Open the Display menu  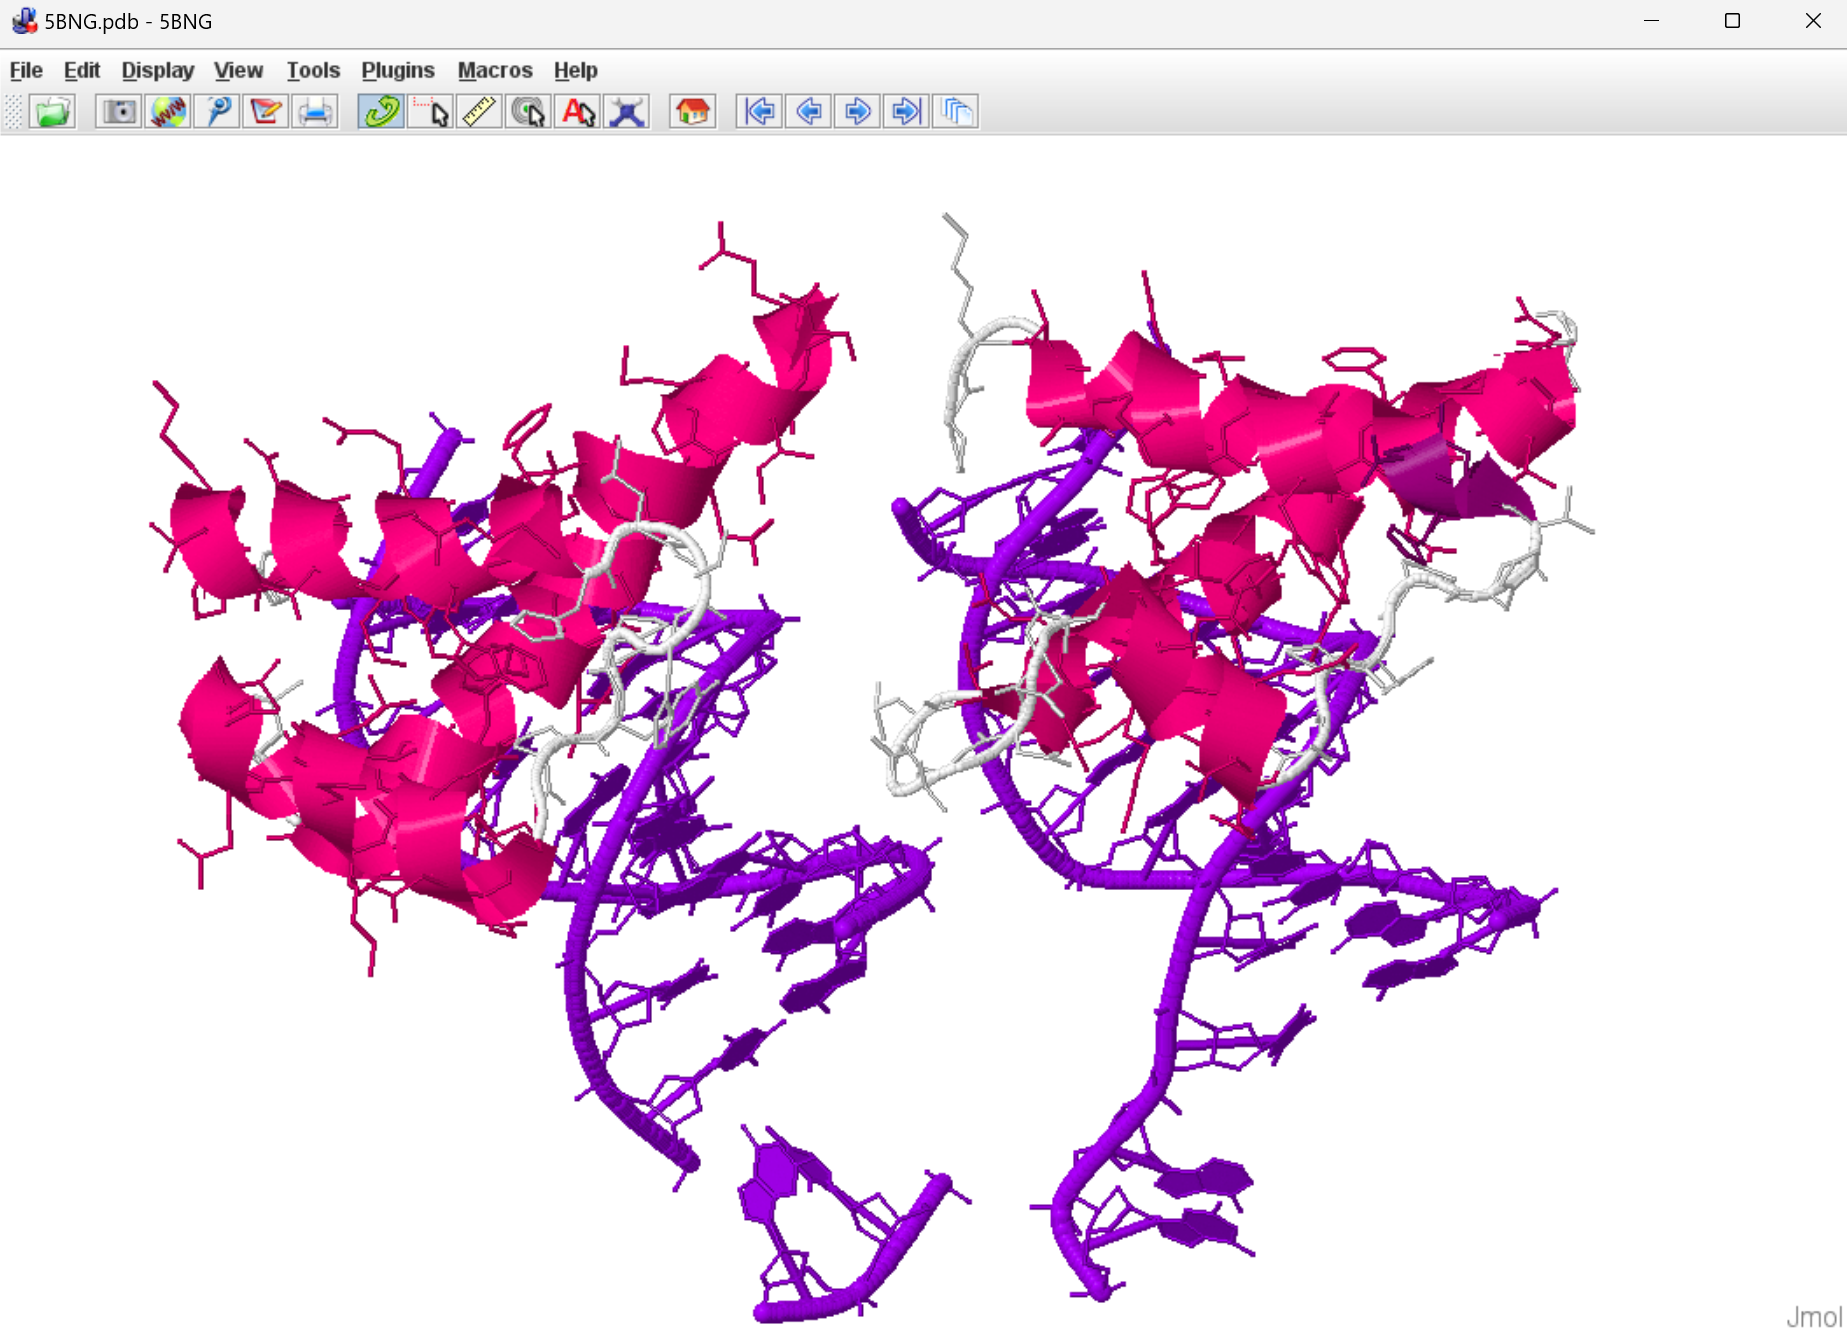click(157, 70)
